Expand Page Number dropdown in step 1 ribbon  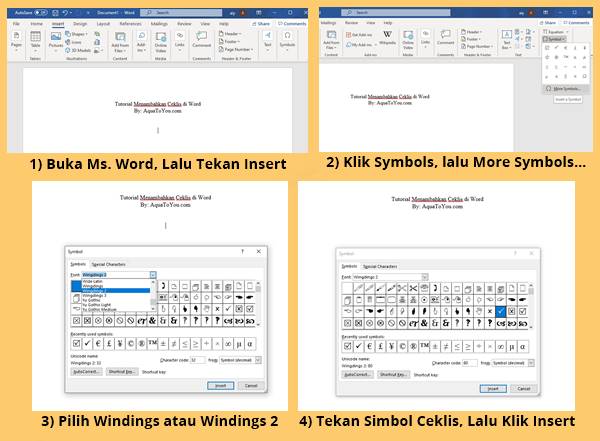click(236, 49)
